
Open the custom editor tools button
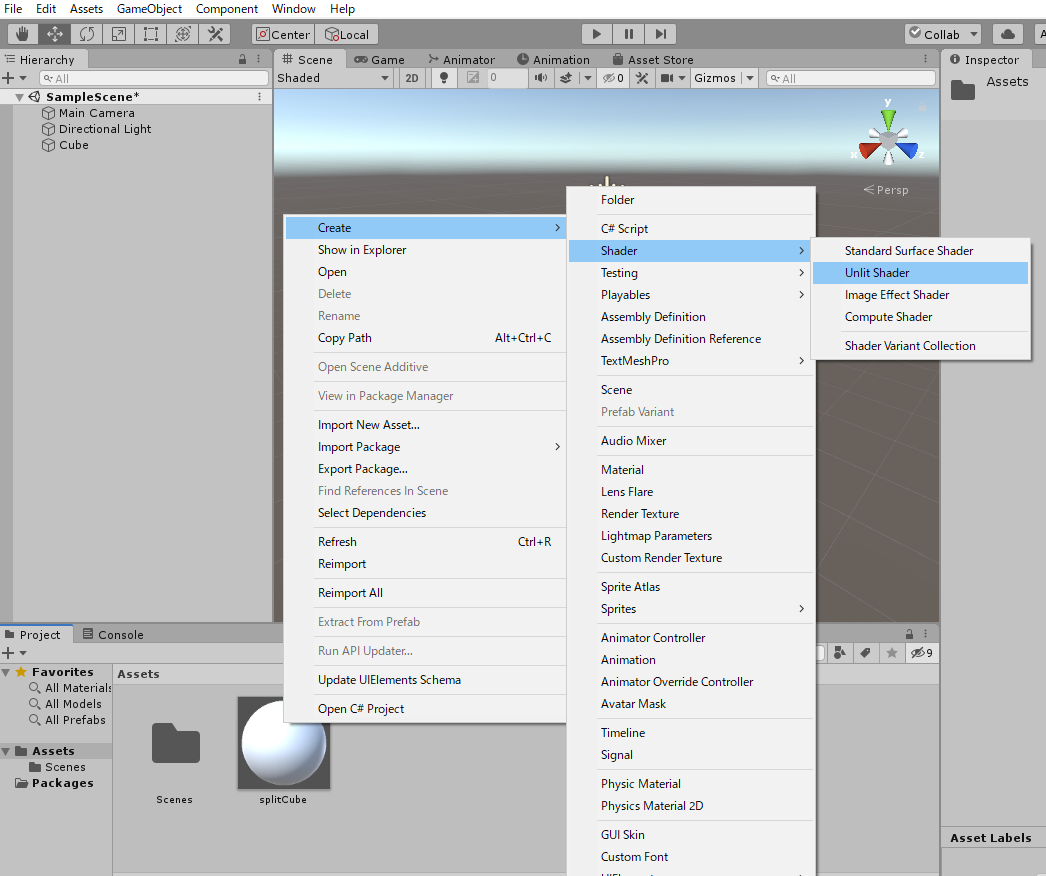point(215,34)
